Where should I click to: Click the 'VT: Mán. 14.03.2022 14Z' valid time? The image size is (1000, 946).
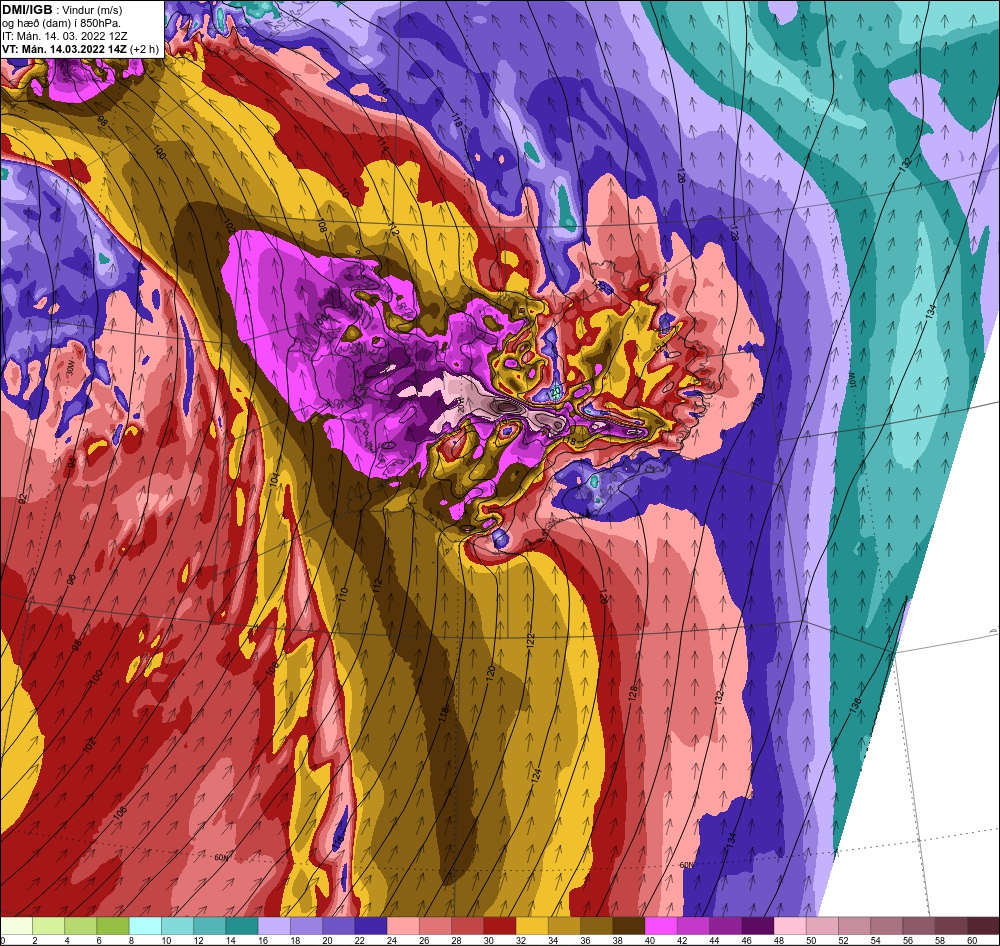pos(64,49)
